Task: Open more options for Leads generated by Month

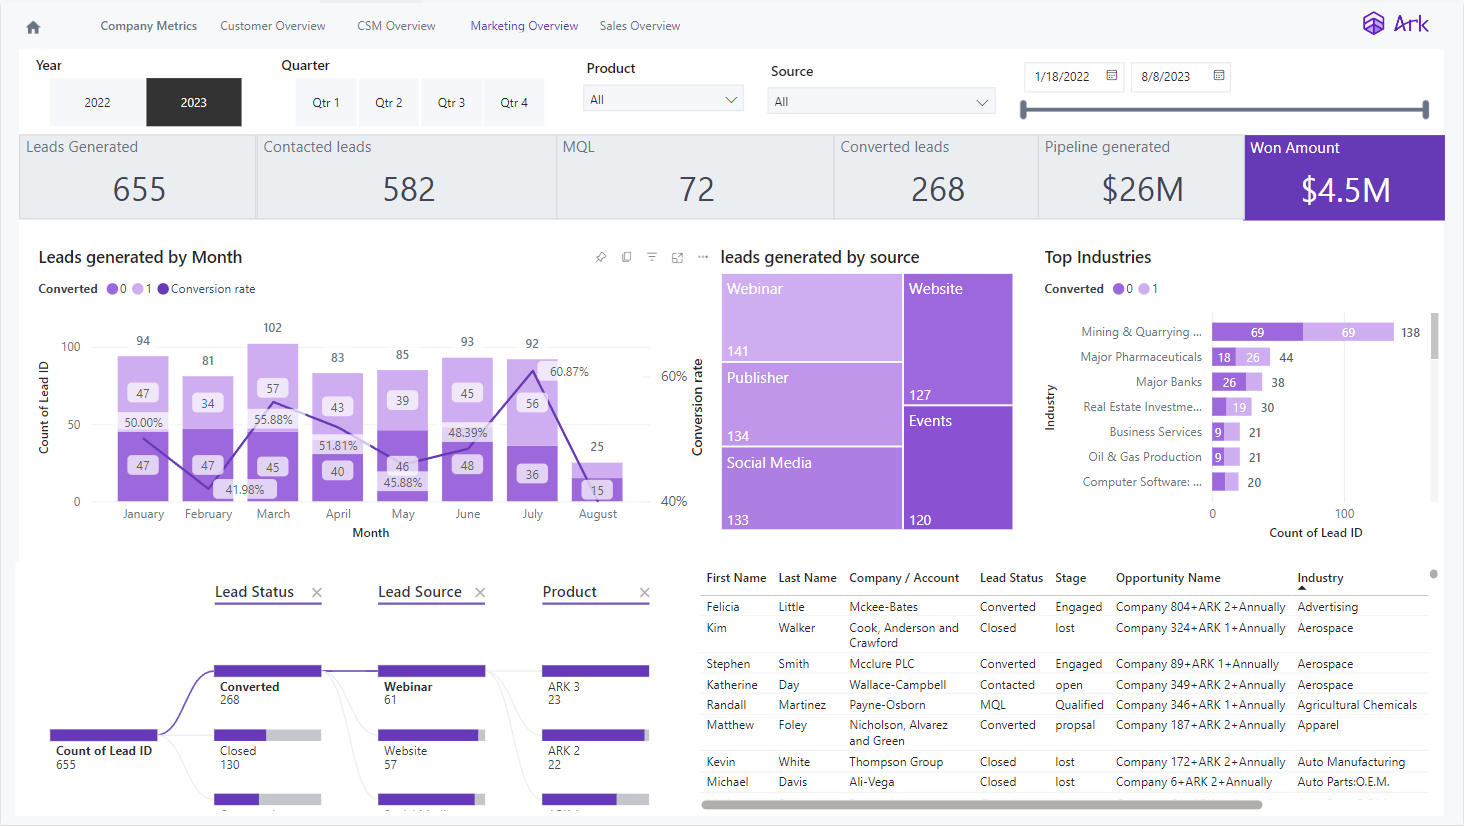Action: point(702,257)
